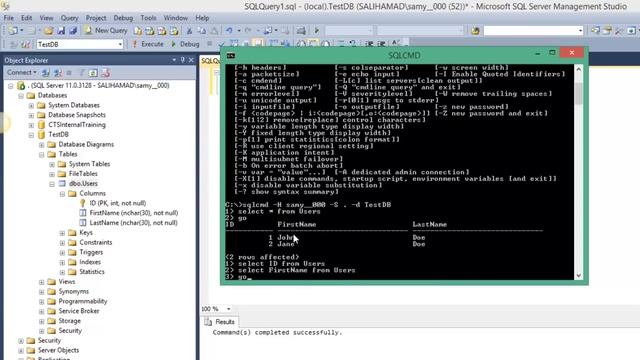Open the Tools menu
The image size is (640, 360).
coord(148,18)
